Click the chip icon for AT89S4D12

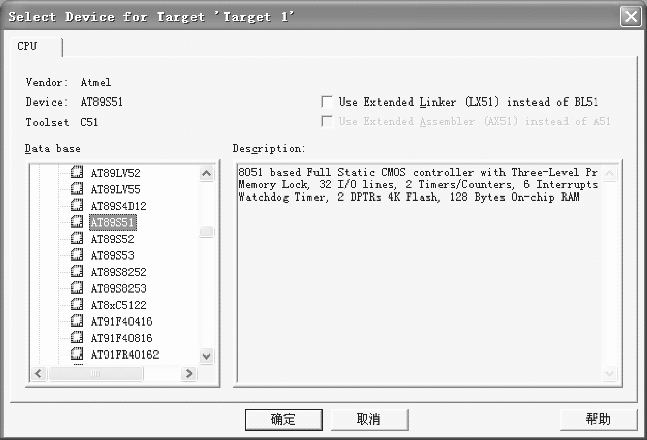point(77,205)
